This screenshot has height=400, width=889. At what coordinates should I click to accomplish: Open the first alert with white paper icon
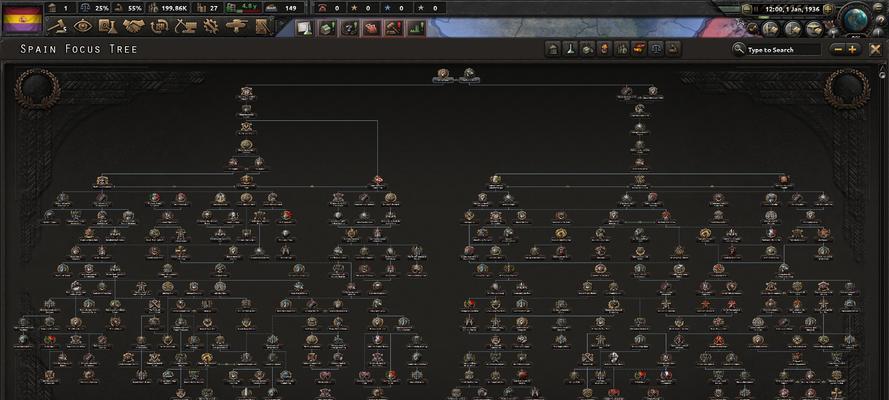click(x=304, y=28)
